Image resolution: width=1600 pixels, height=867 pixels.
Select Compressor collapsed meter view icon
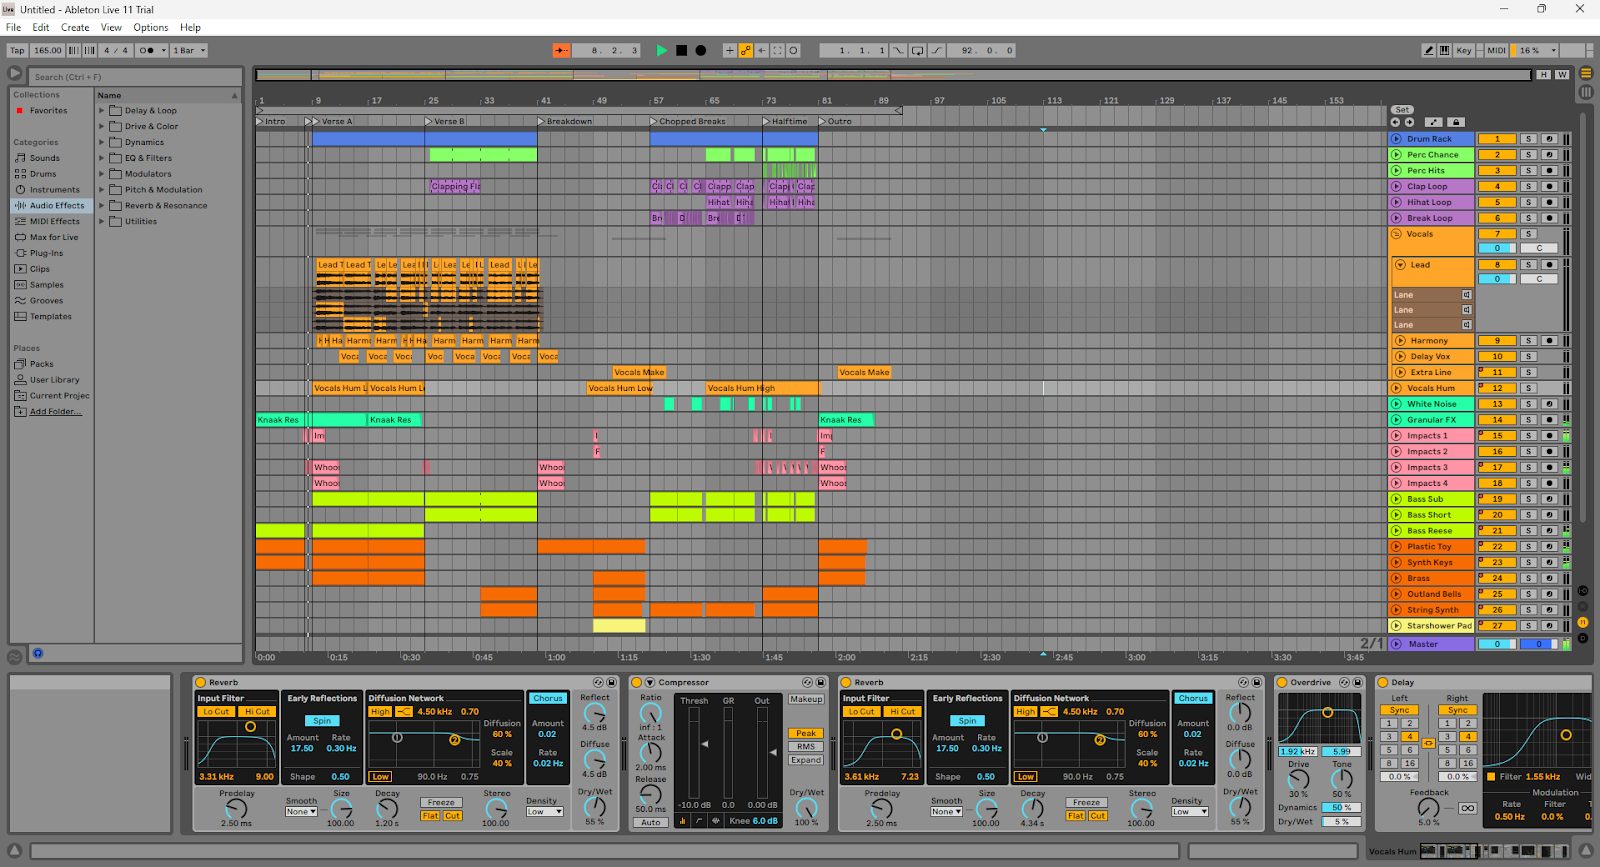click(x=683, y=821)
